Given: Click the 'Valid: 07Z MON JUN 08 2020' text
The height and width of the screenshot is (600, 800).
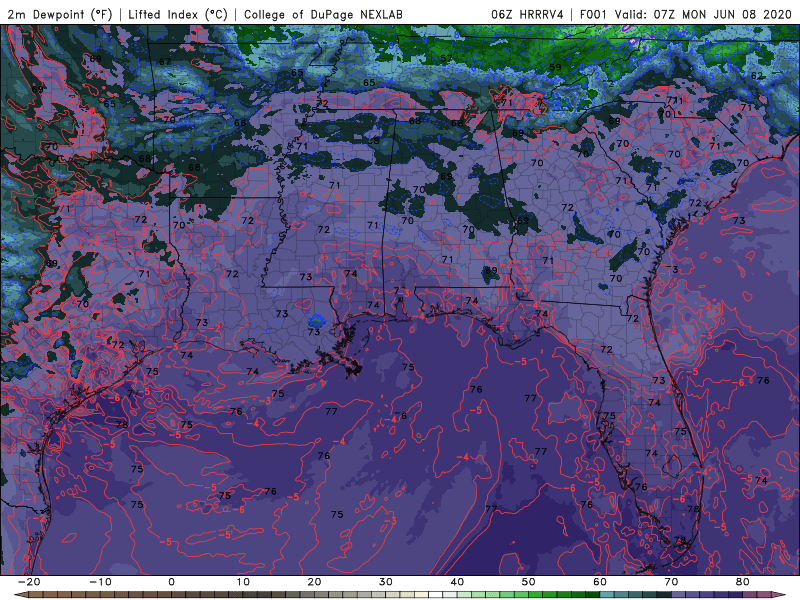Looking at the screenshot, I should click(703, 14).
